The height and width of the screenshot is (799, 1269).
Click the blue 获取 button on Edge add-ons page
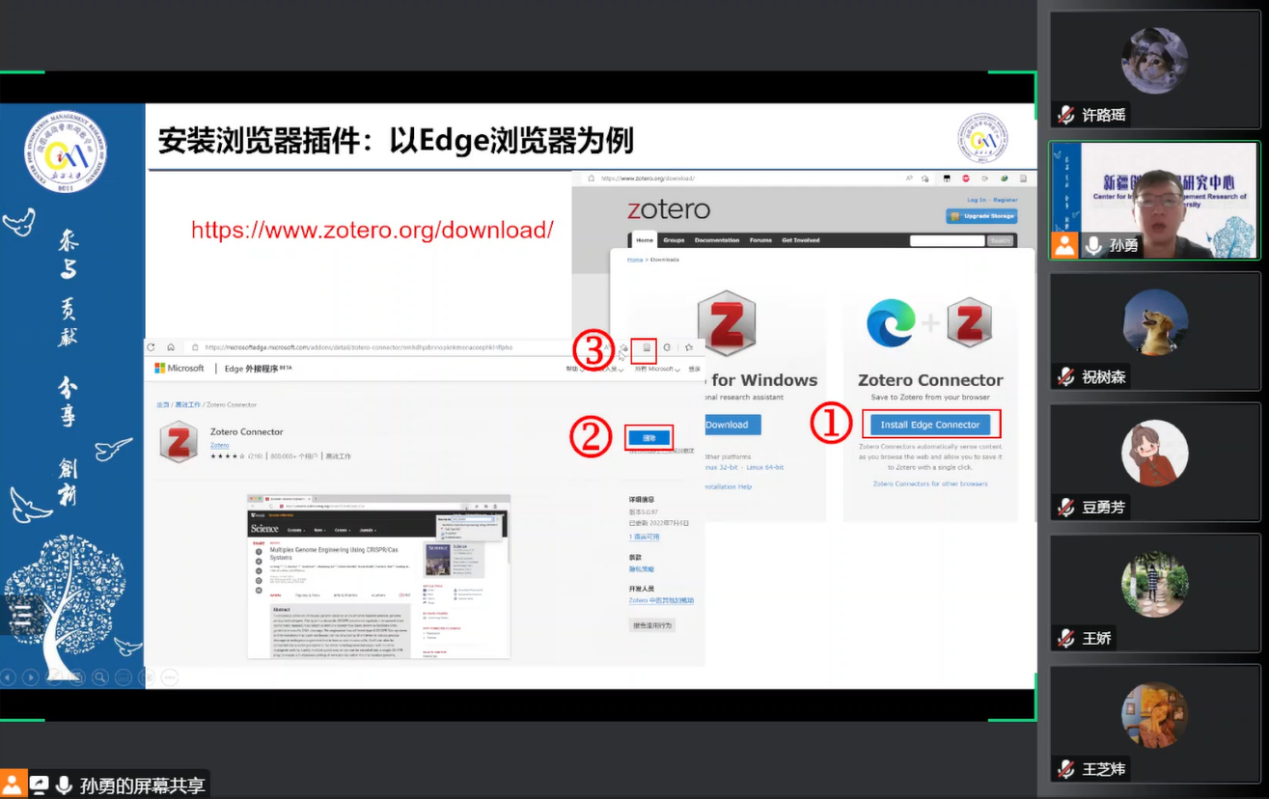tap(649, 437)
